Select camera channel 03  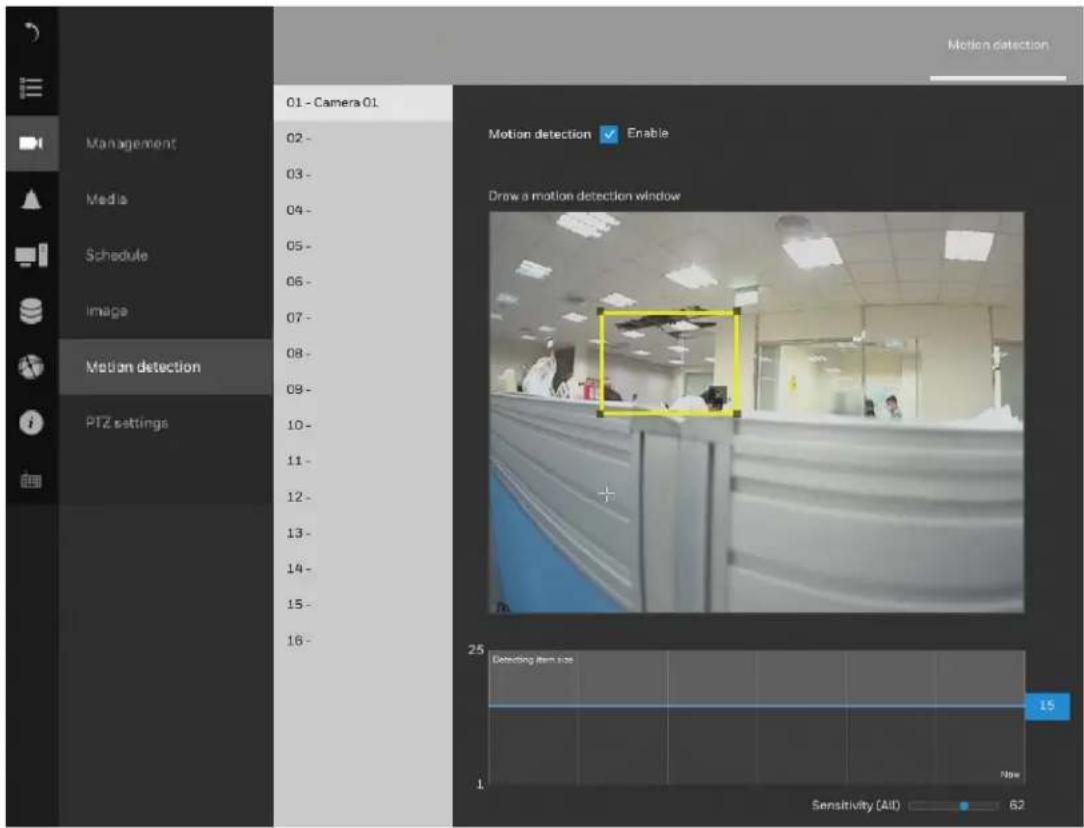tap(363, 174)
